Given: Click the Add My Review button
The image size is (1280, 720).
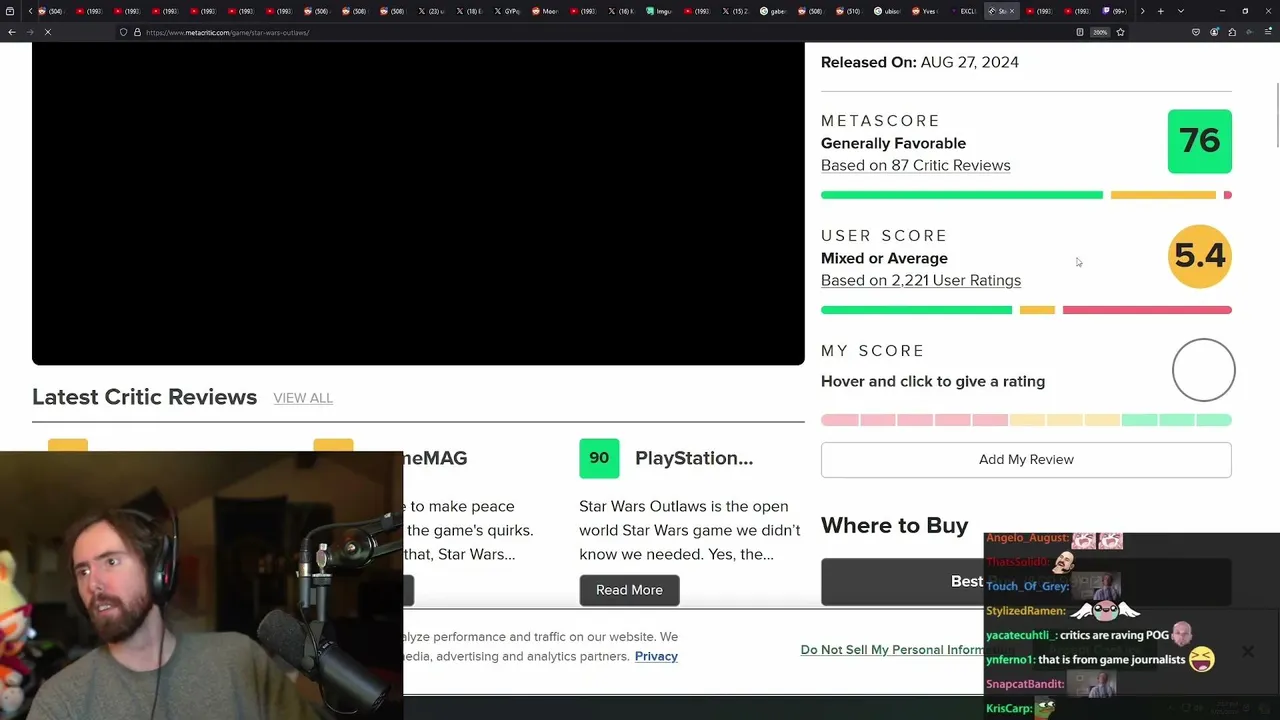Looking at the screenshot, I should pos(1026,460).
